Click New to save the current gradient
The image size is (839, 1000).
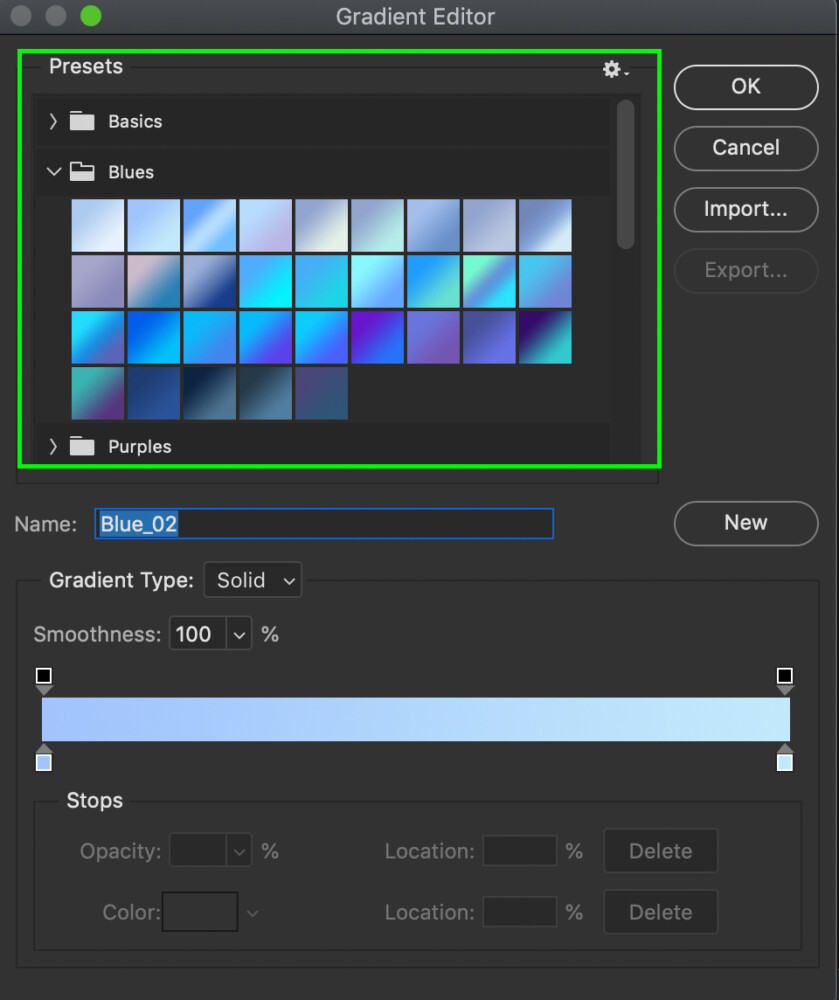pos(746,523)
